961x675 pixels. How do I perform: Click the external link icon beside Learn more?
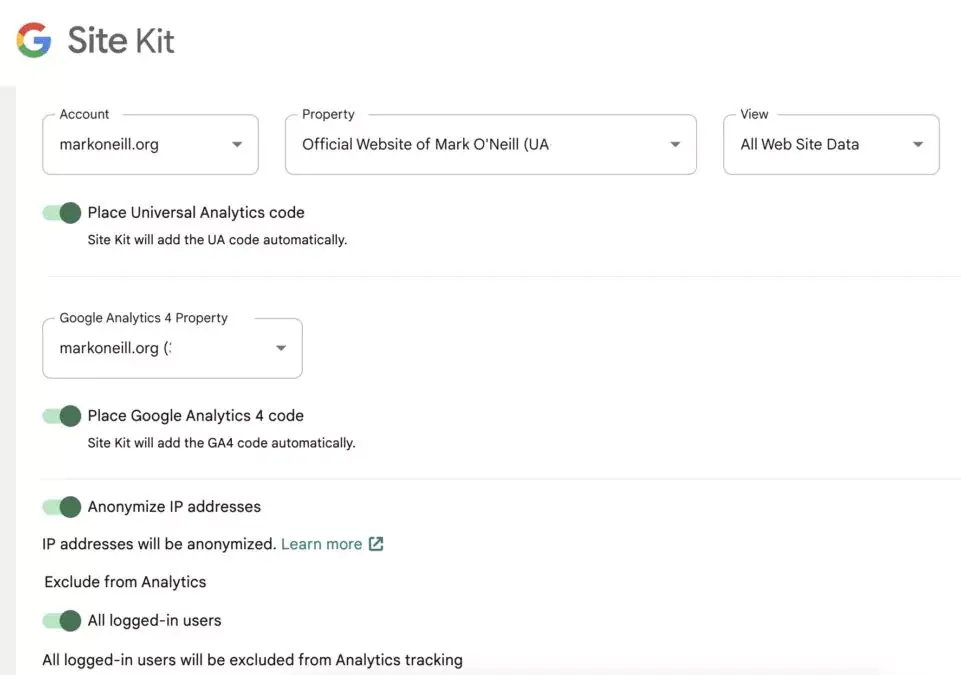[375, 543]
